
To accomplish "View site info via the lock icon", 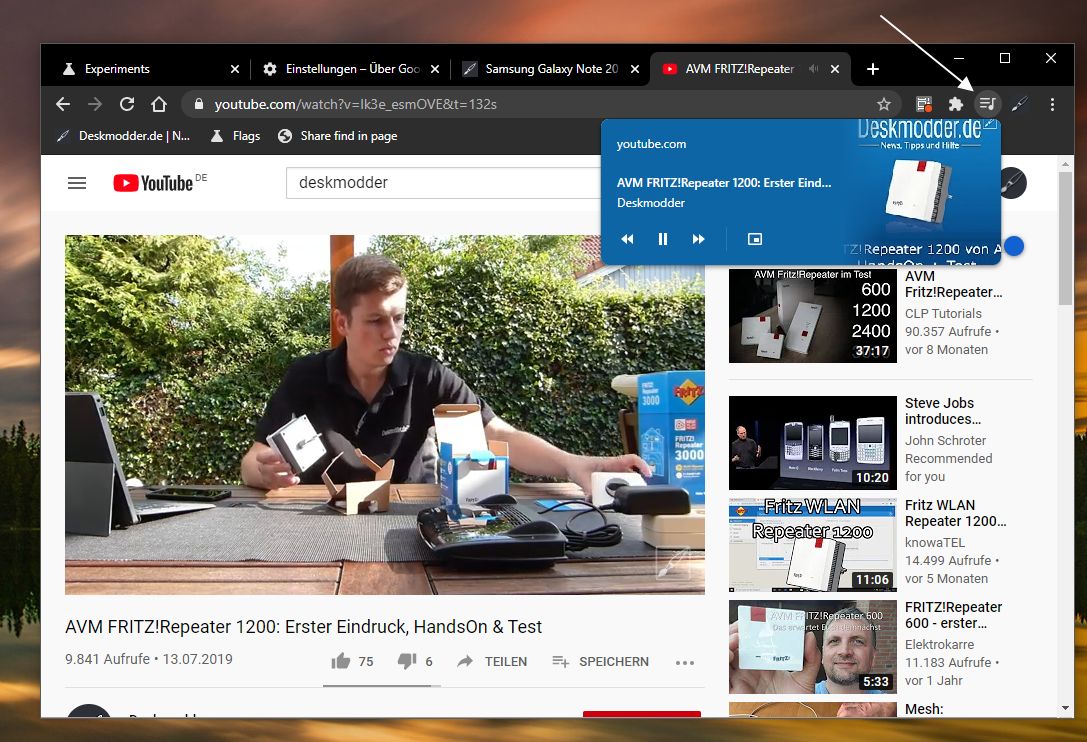I will point(199,104).
